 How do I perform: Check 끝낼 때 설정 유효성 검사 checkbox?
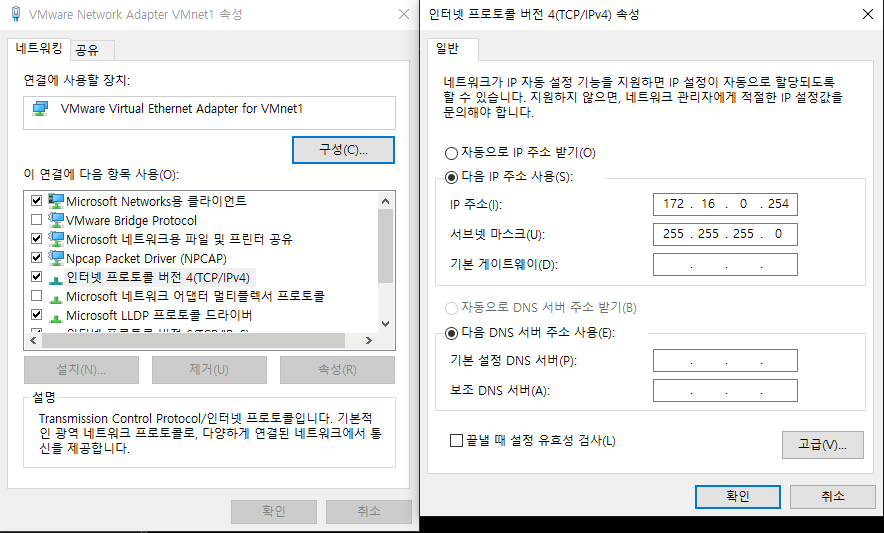457,441
